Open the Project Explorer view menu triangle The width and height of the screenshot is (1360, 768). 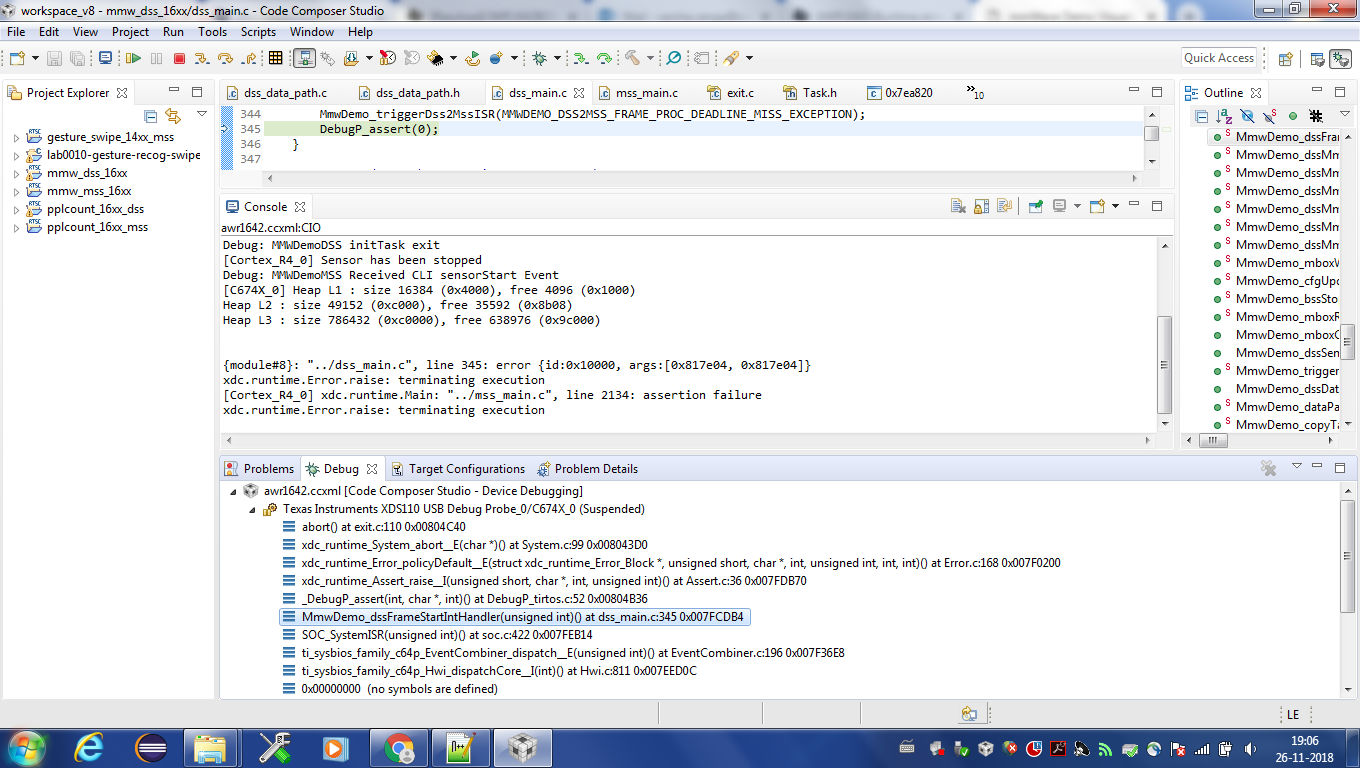point(202,114)
